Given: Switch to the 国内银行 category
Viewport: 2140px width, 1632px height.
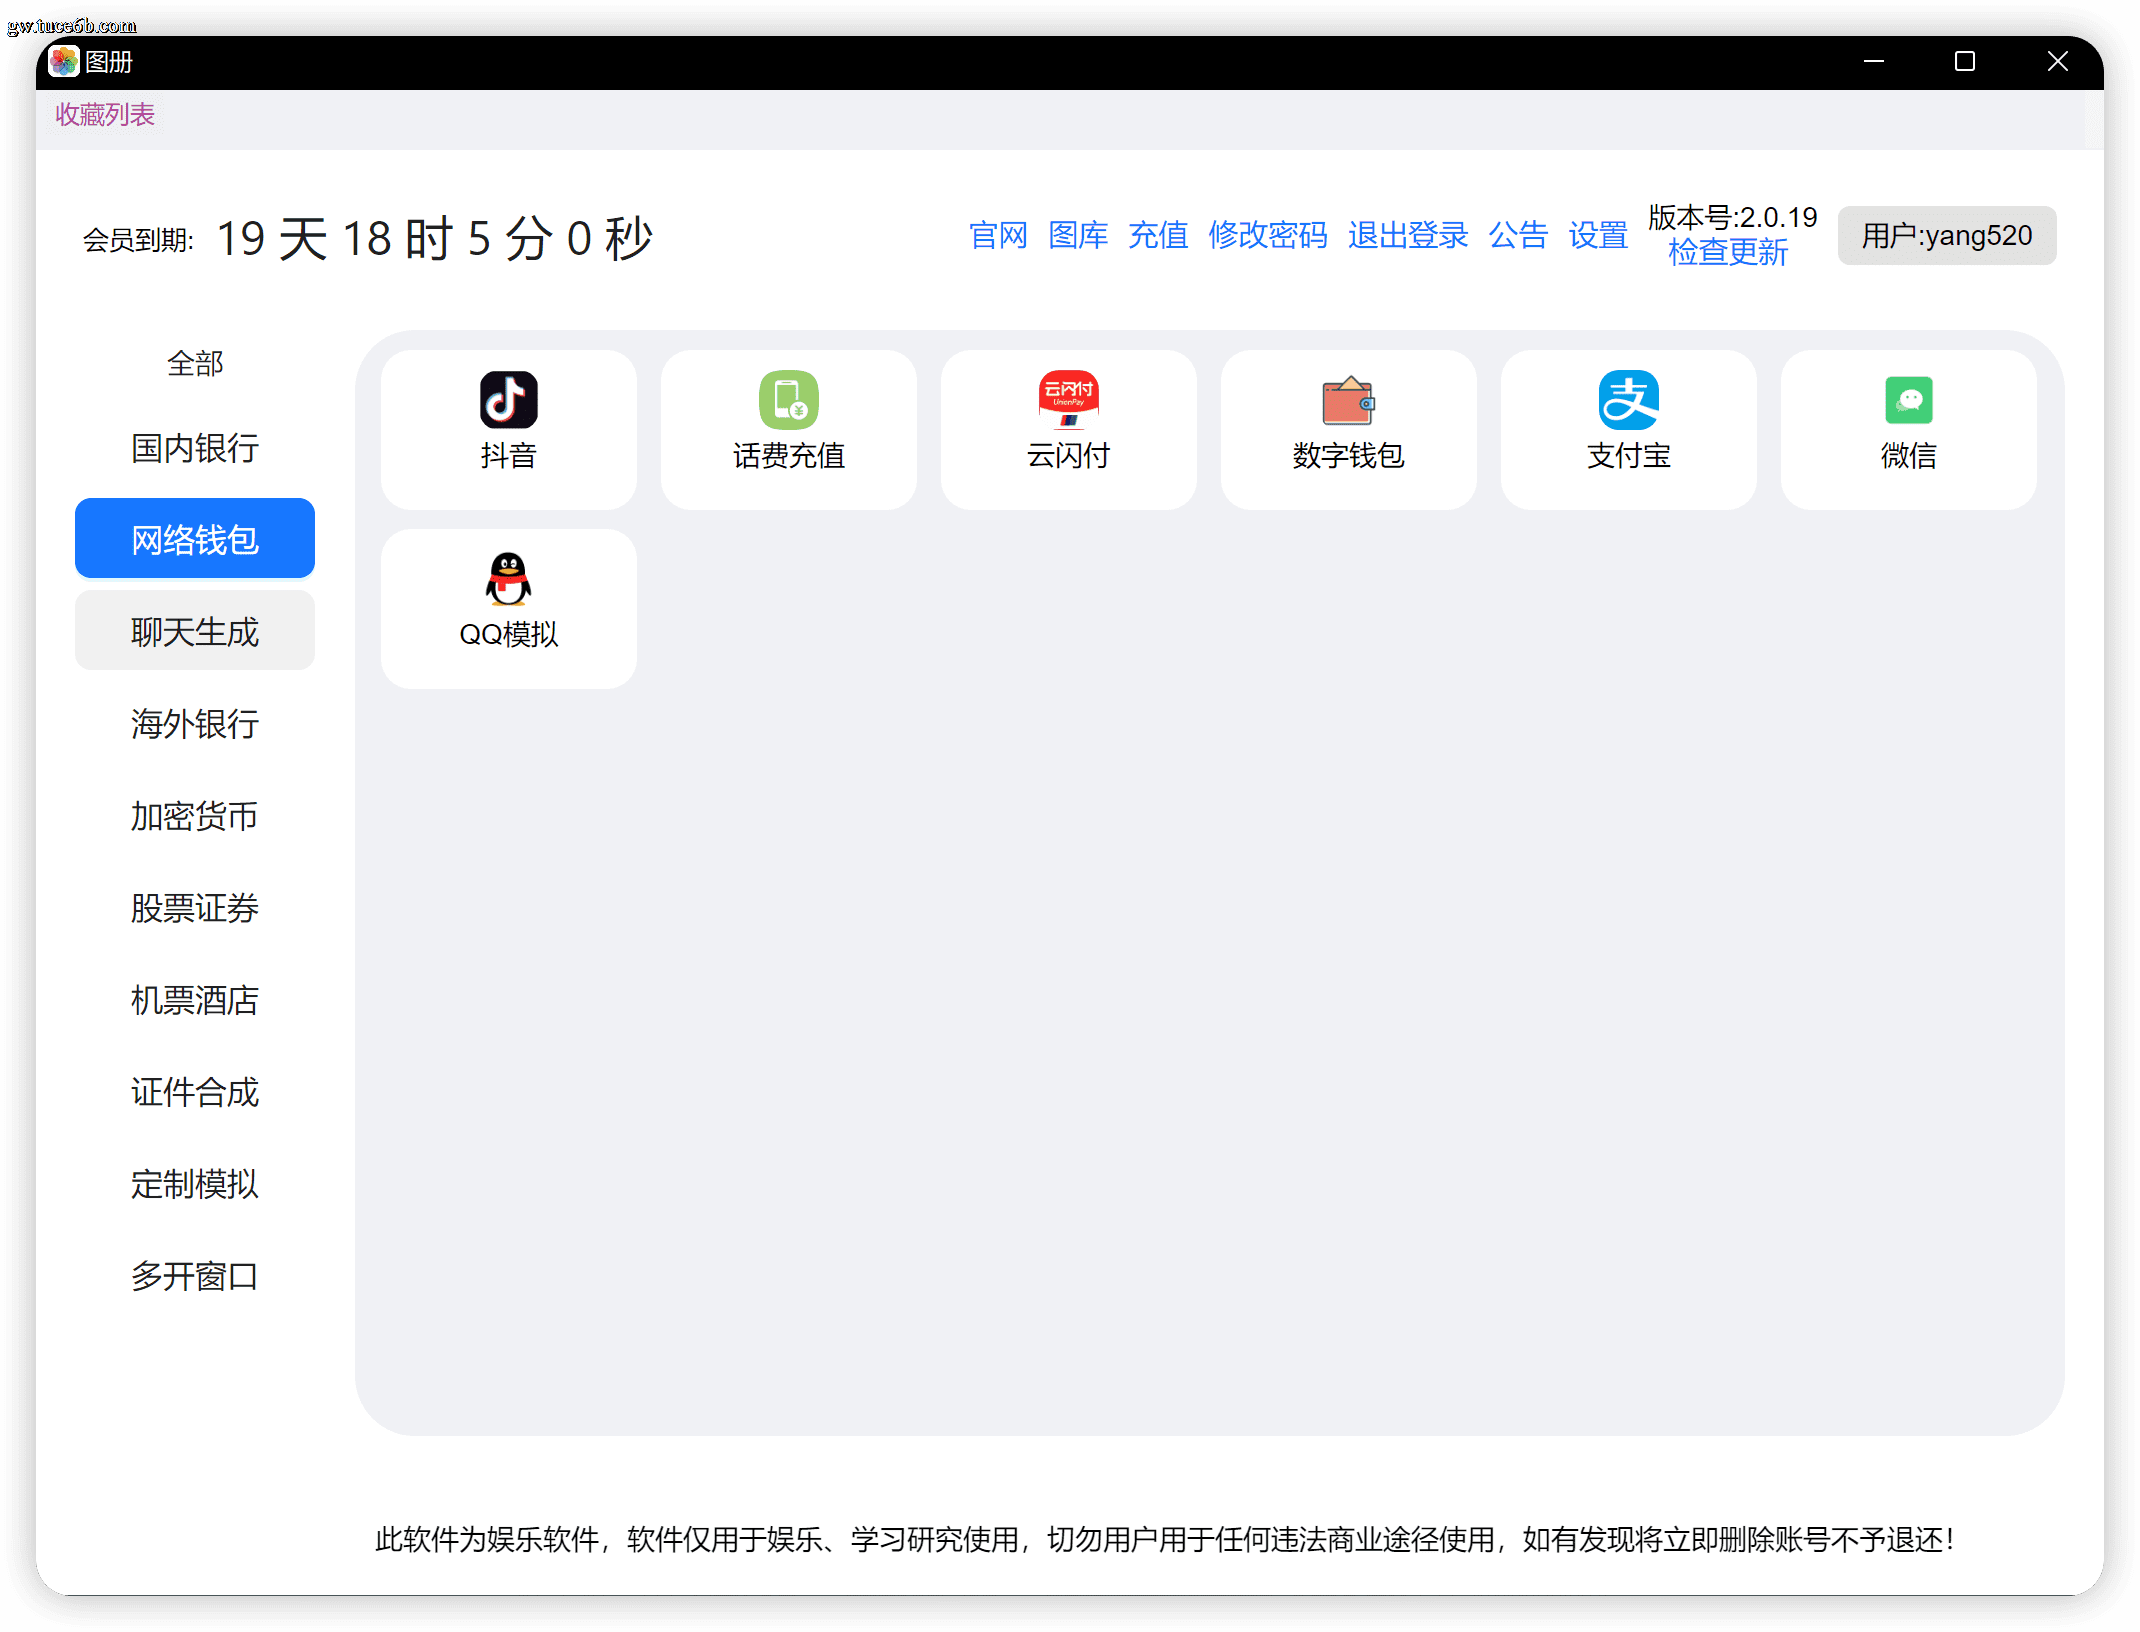Looking at the screenshot, I should 195,448.
